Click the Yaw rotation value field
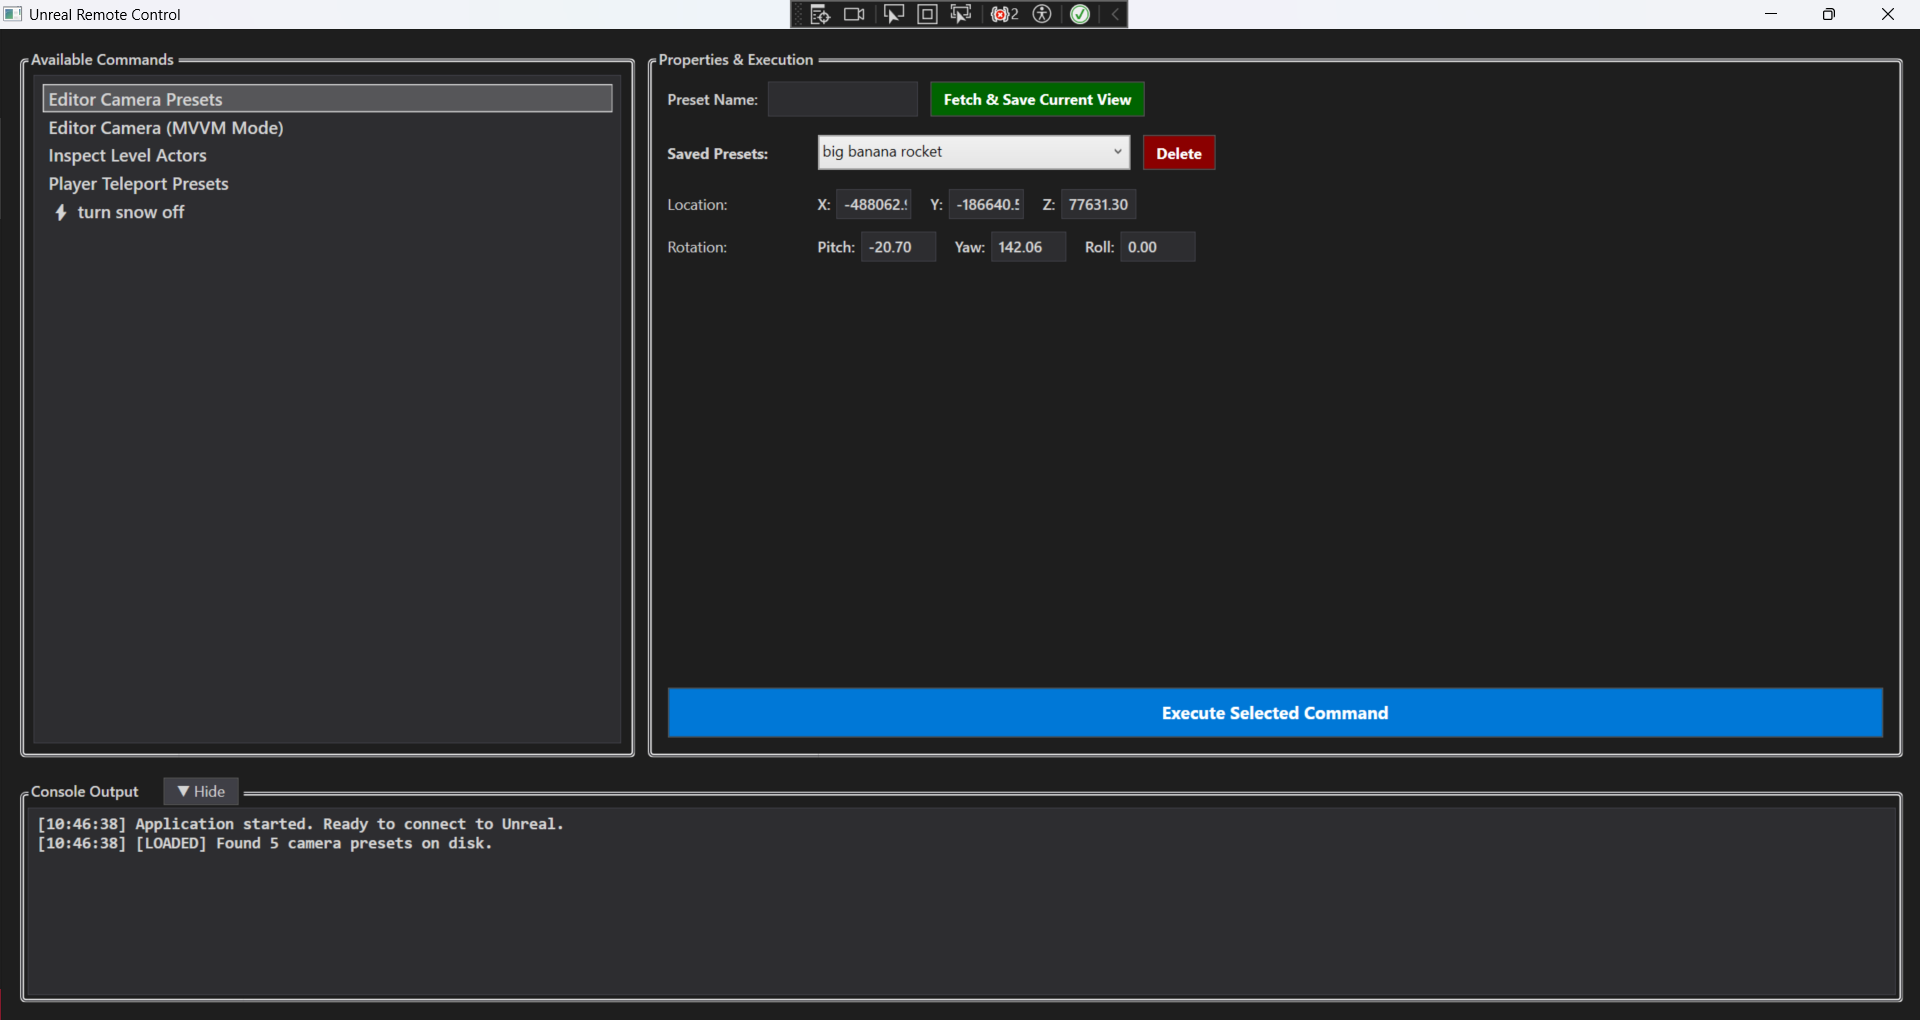This screenshot has width=1920, height=1020. click(x=1027, y=247)
